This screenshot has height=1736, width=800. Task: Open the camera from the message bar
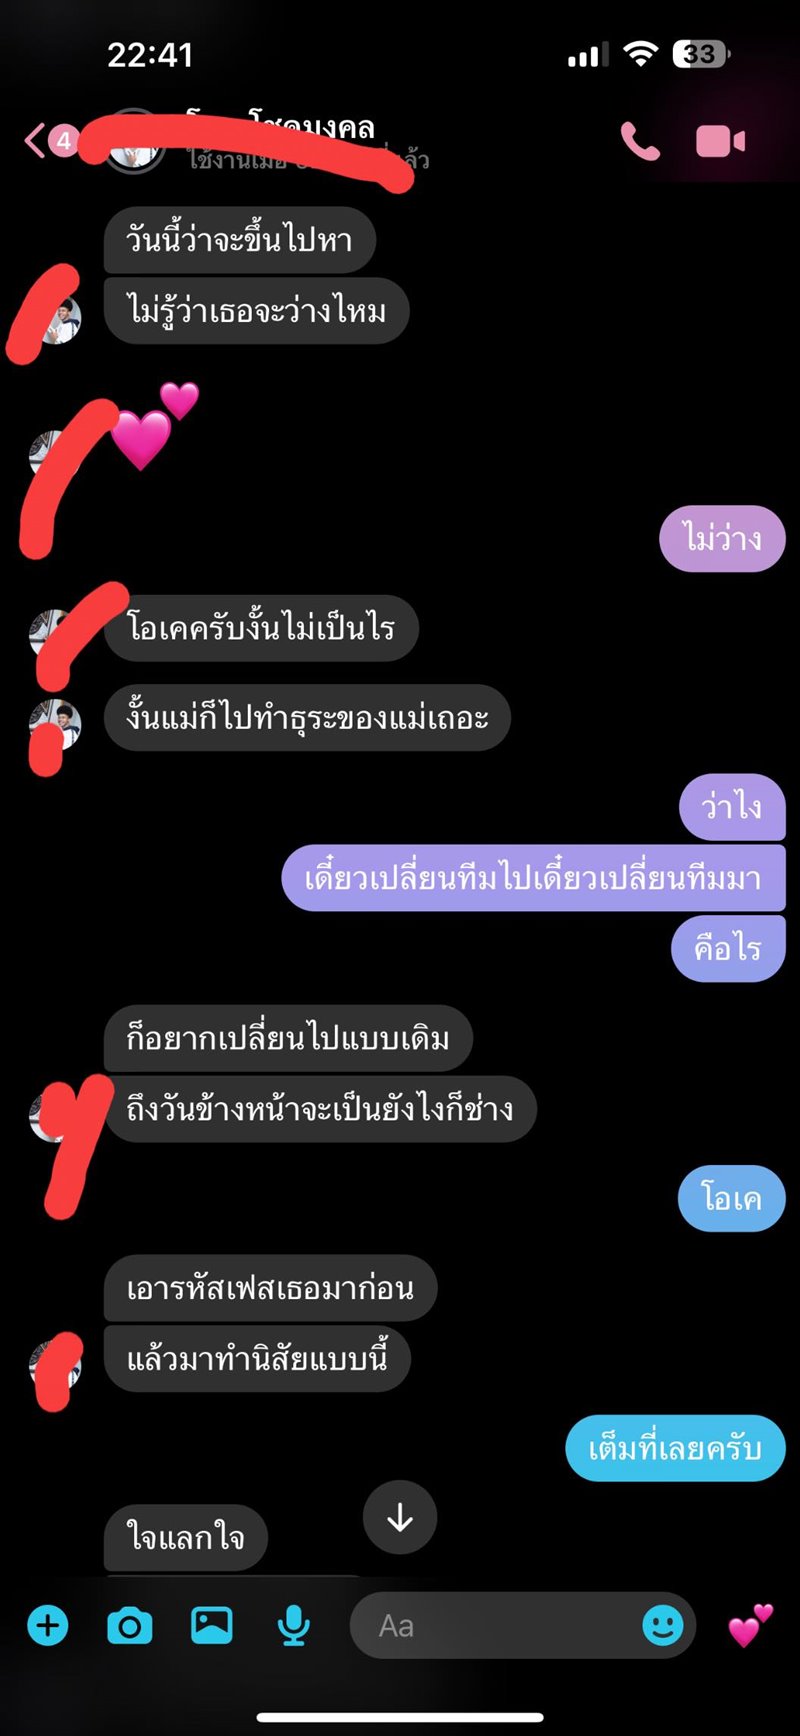coord(129,1626)
